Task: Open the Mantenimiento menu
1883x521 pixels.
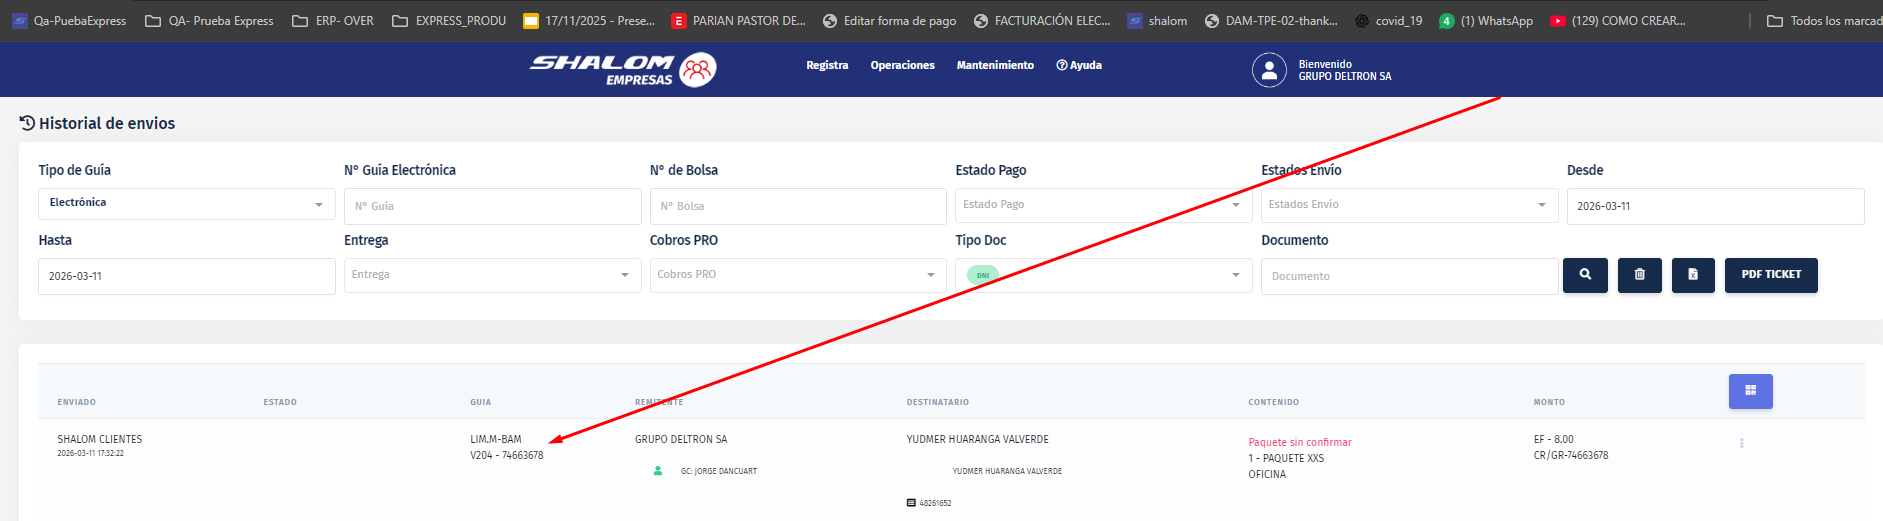Action: [995, 65]
